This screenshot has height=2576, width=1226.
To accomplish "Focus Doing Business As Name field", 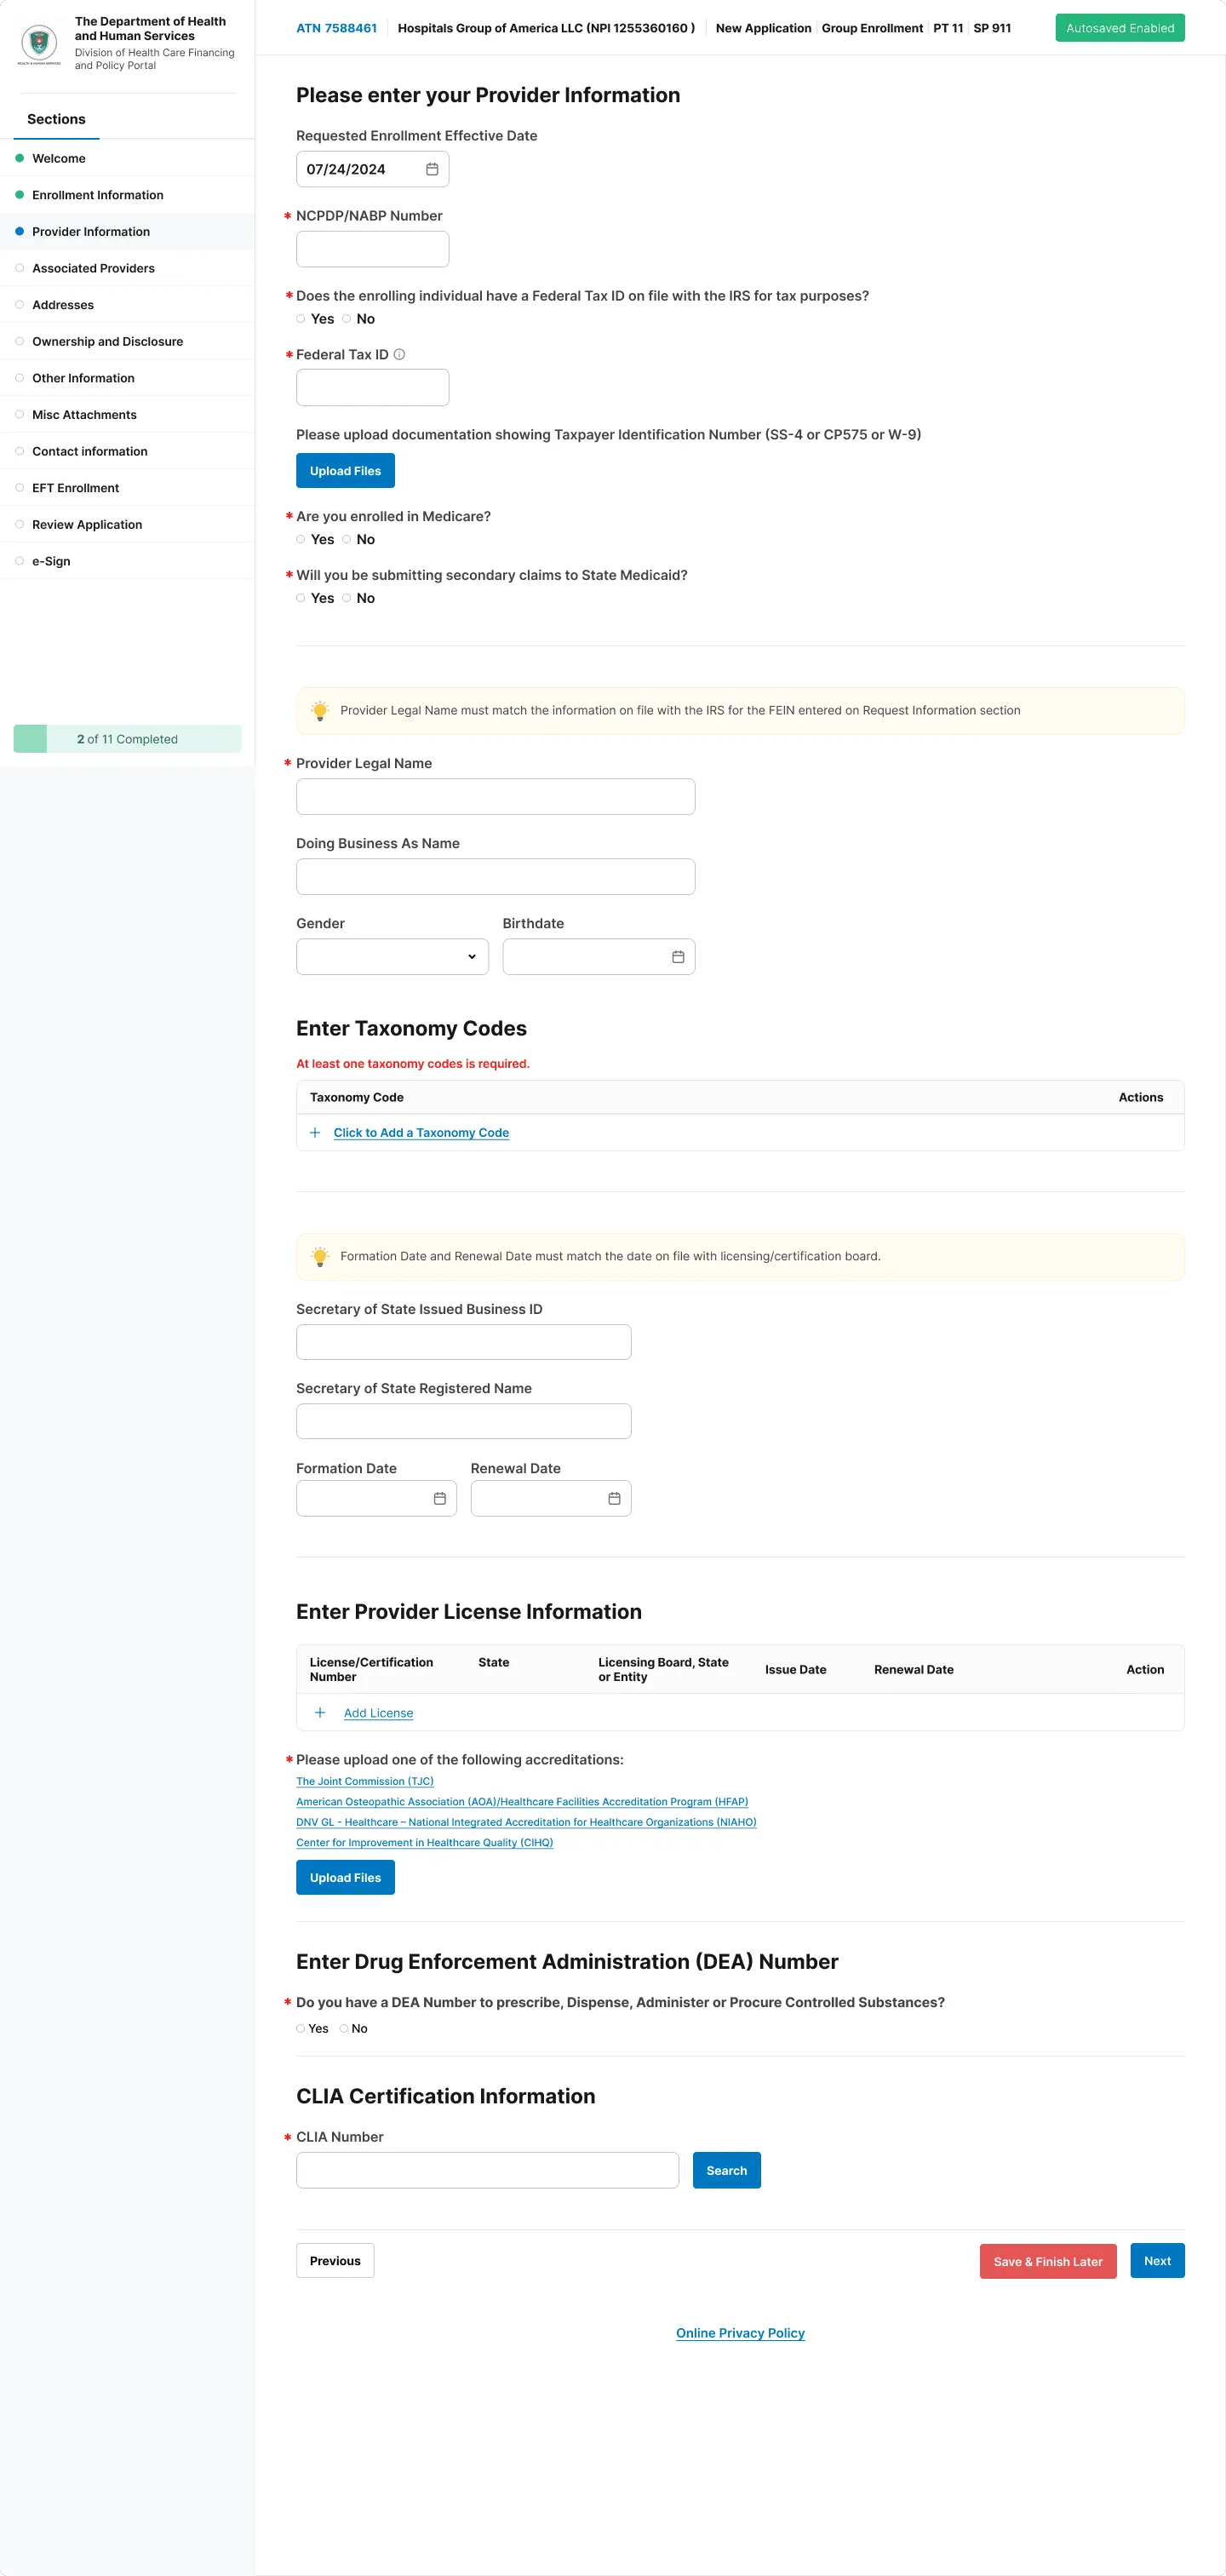I will coord(495,877).
